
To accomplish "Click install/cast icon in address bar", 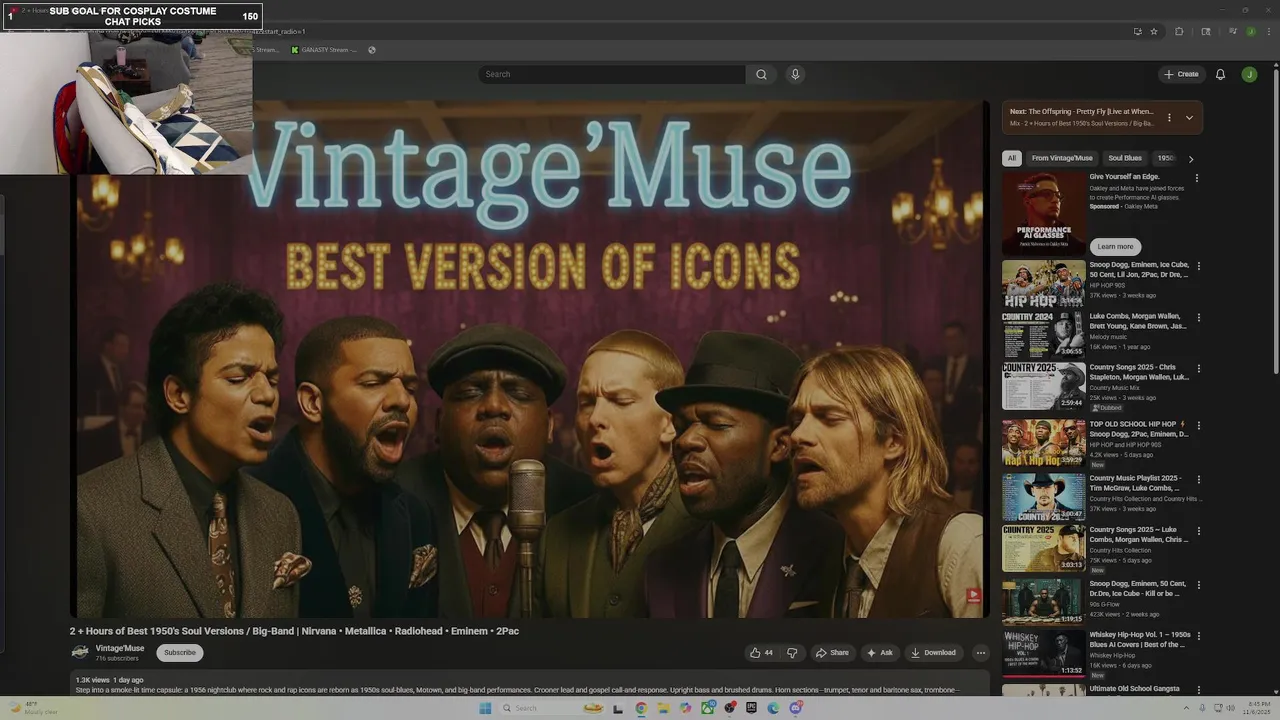I will click(x=1137, y=31).
